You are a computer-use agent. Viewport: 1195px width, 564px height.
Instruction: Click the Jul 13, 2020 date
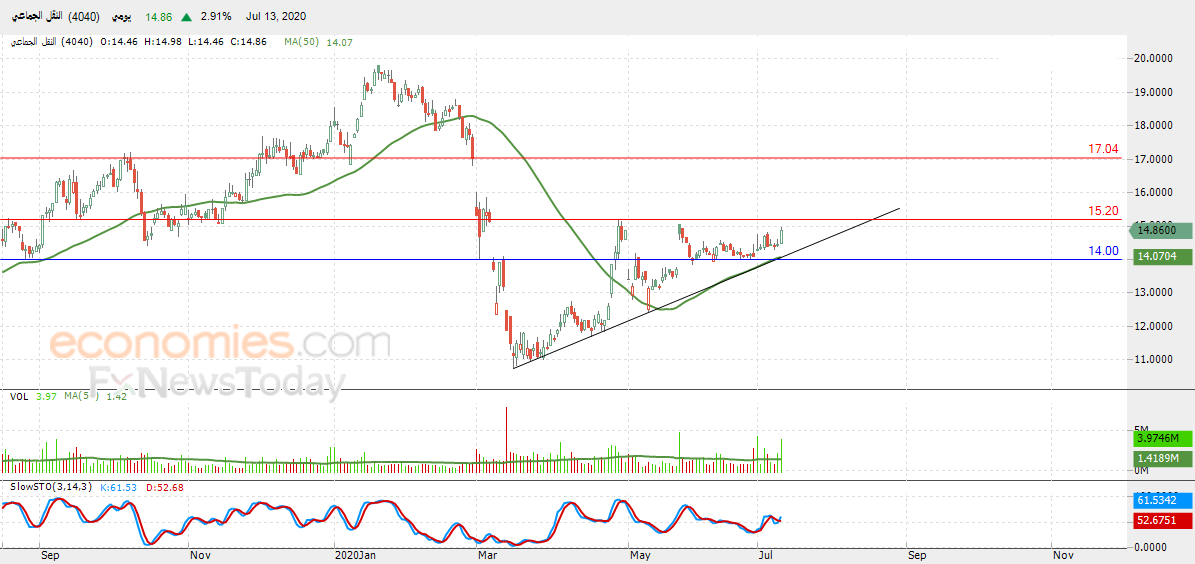pos(276,16)
